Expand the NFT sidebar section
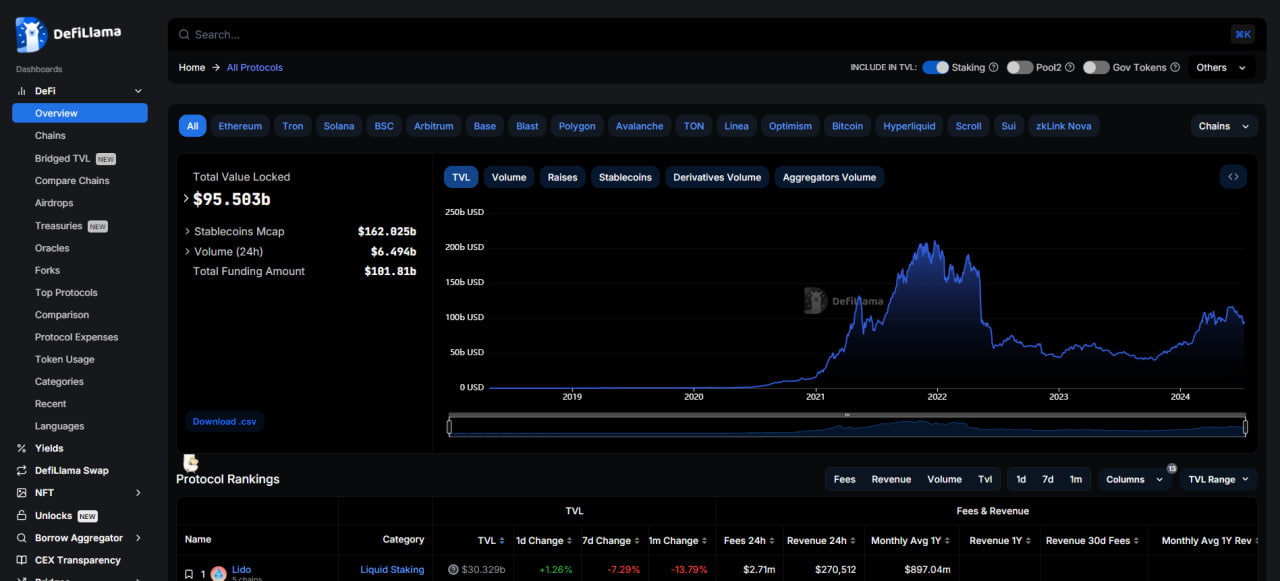This screenshot has height=581, width=1280. 138,493
